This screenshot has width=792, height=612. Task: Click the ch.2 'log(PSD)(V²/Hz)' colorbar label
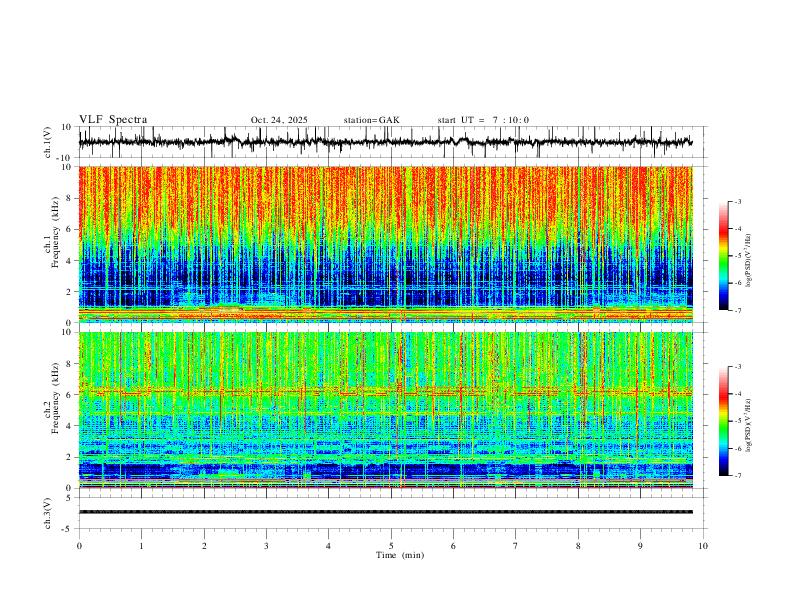click(x=749, y=425)
